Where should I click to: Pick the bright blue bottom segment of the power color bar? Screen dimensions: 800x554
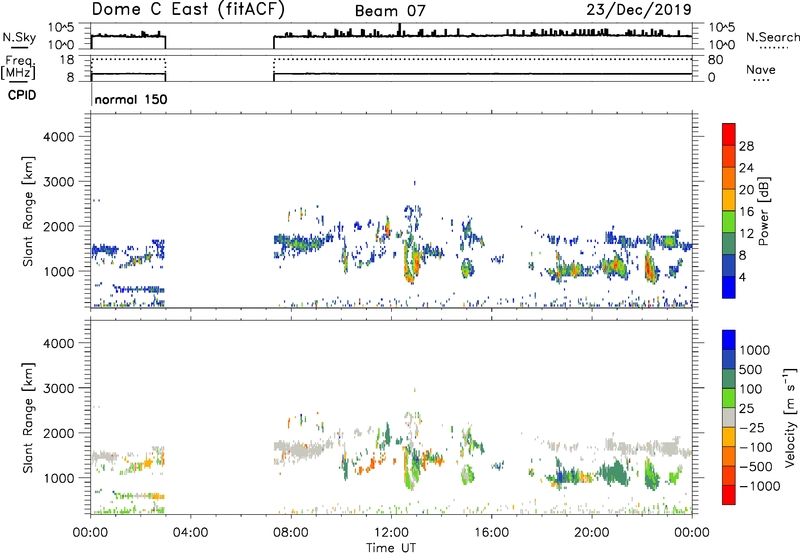click(x=729, y=287)
